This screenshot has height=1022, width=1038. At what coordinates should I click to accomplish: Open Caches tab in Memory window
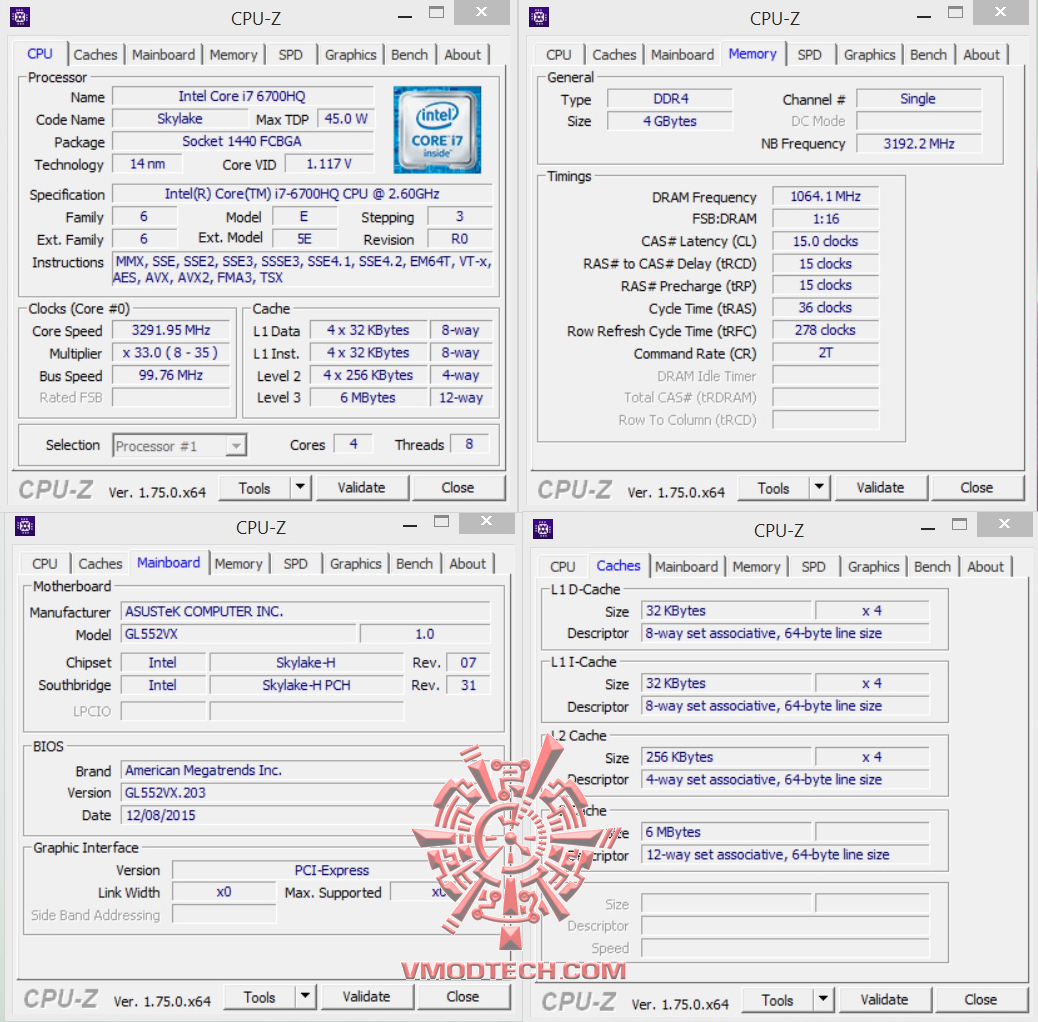click(x=614, y=55)
